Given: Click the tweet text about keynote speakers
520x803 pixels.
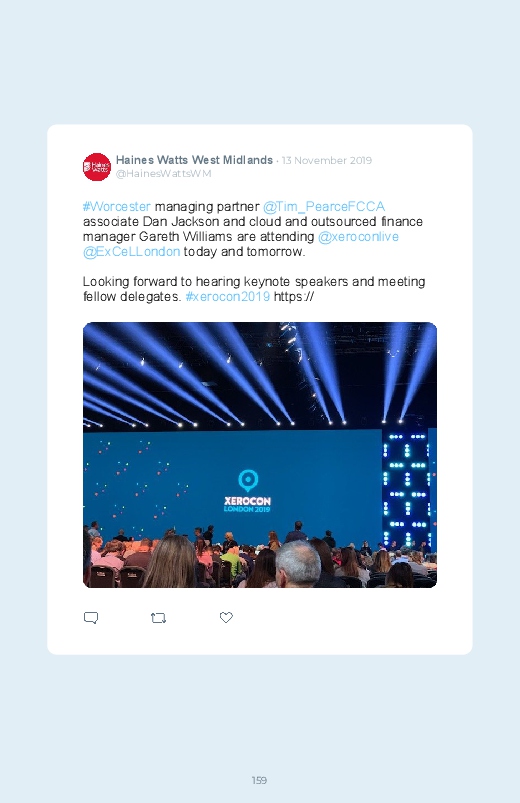Looking at the screenshot, I should [254, 289].
